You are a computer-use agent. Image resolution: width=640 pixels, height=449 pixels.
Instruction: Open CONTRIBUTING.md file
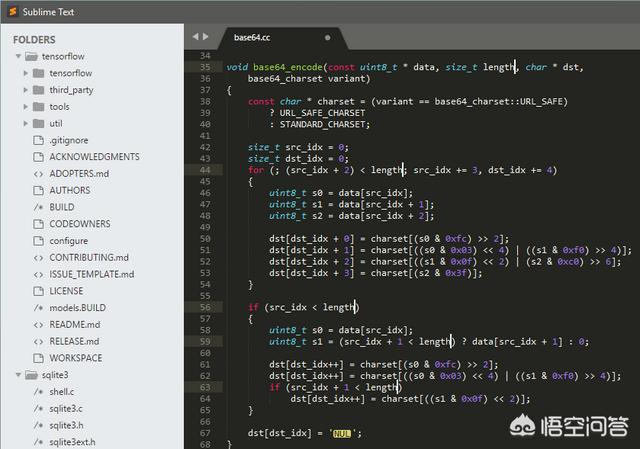pos(89,258)
